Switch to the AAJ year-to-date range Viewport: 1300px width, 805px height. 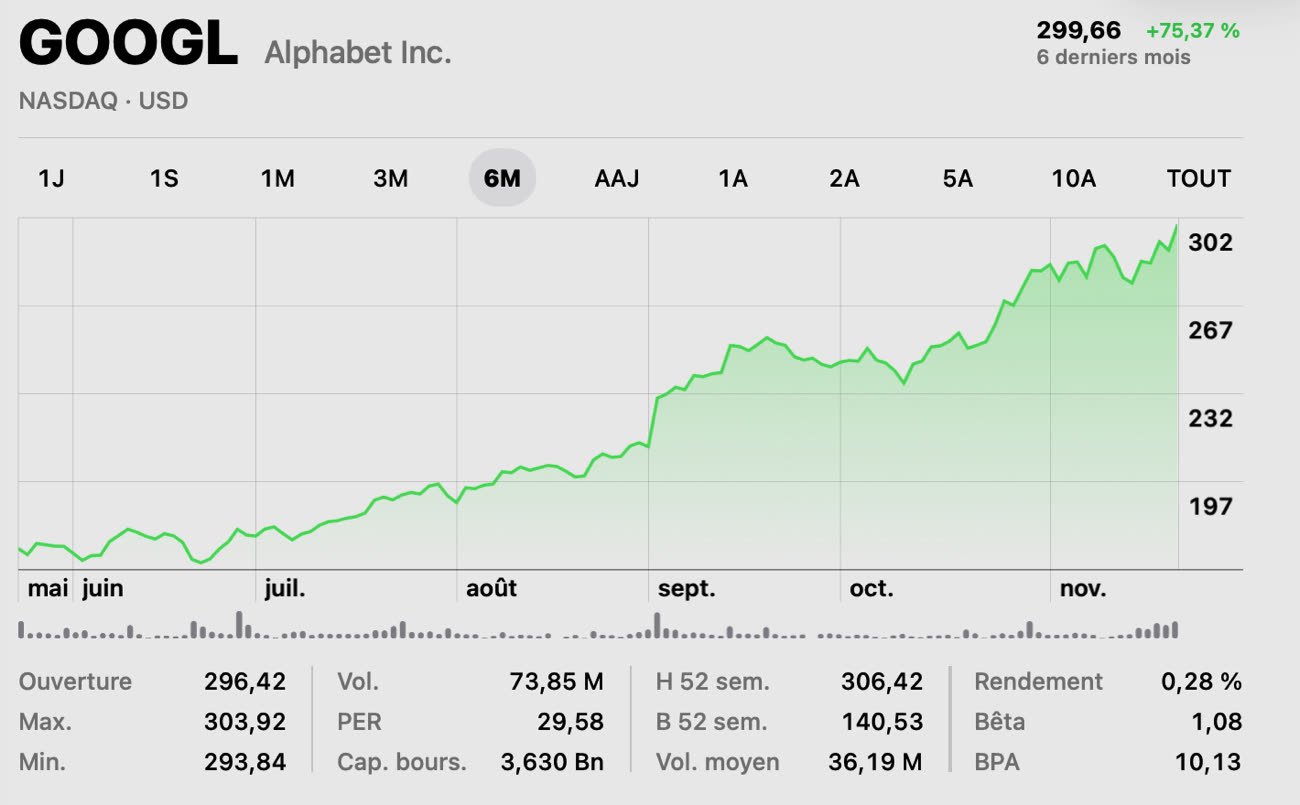[616, 179]
